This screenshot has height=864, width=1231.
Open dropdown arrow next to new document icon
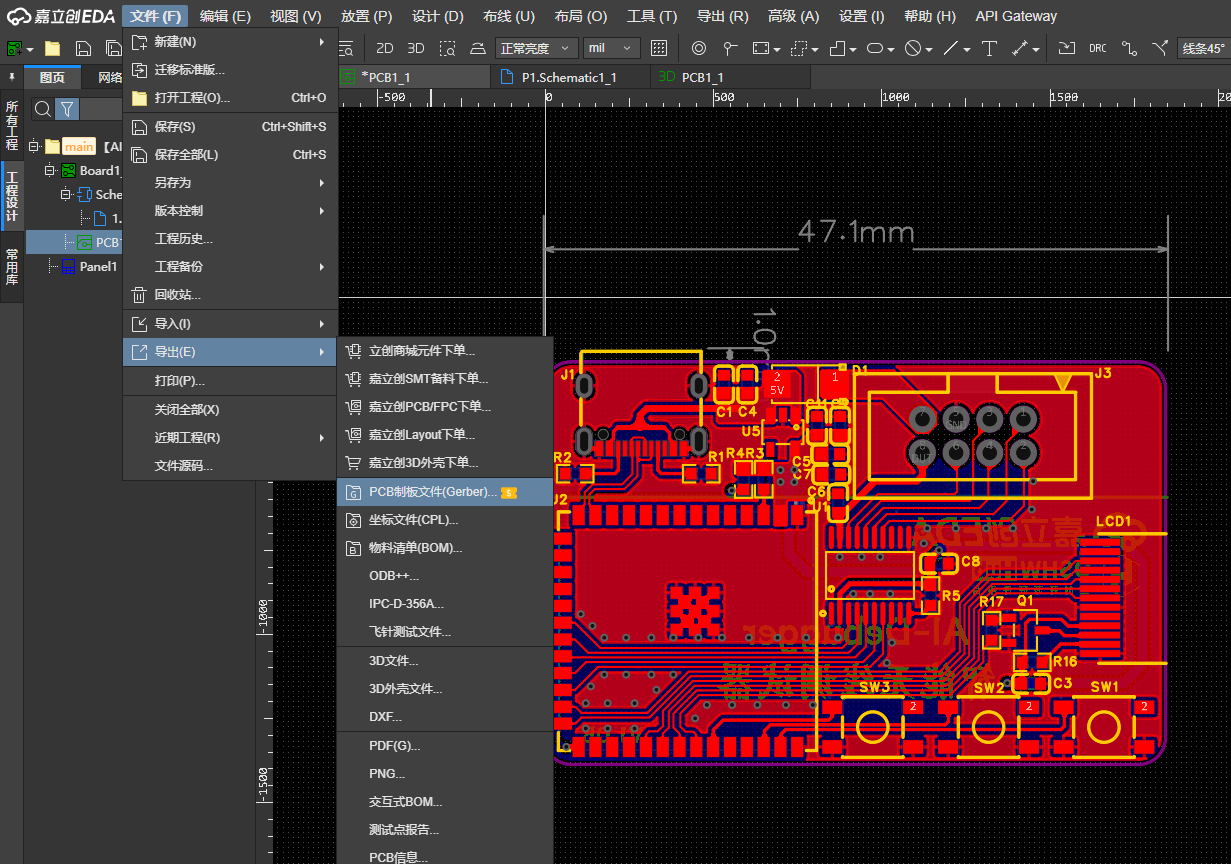pyautogui.click(x=31, y=49)
